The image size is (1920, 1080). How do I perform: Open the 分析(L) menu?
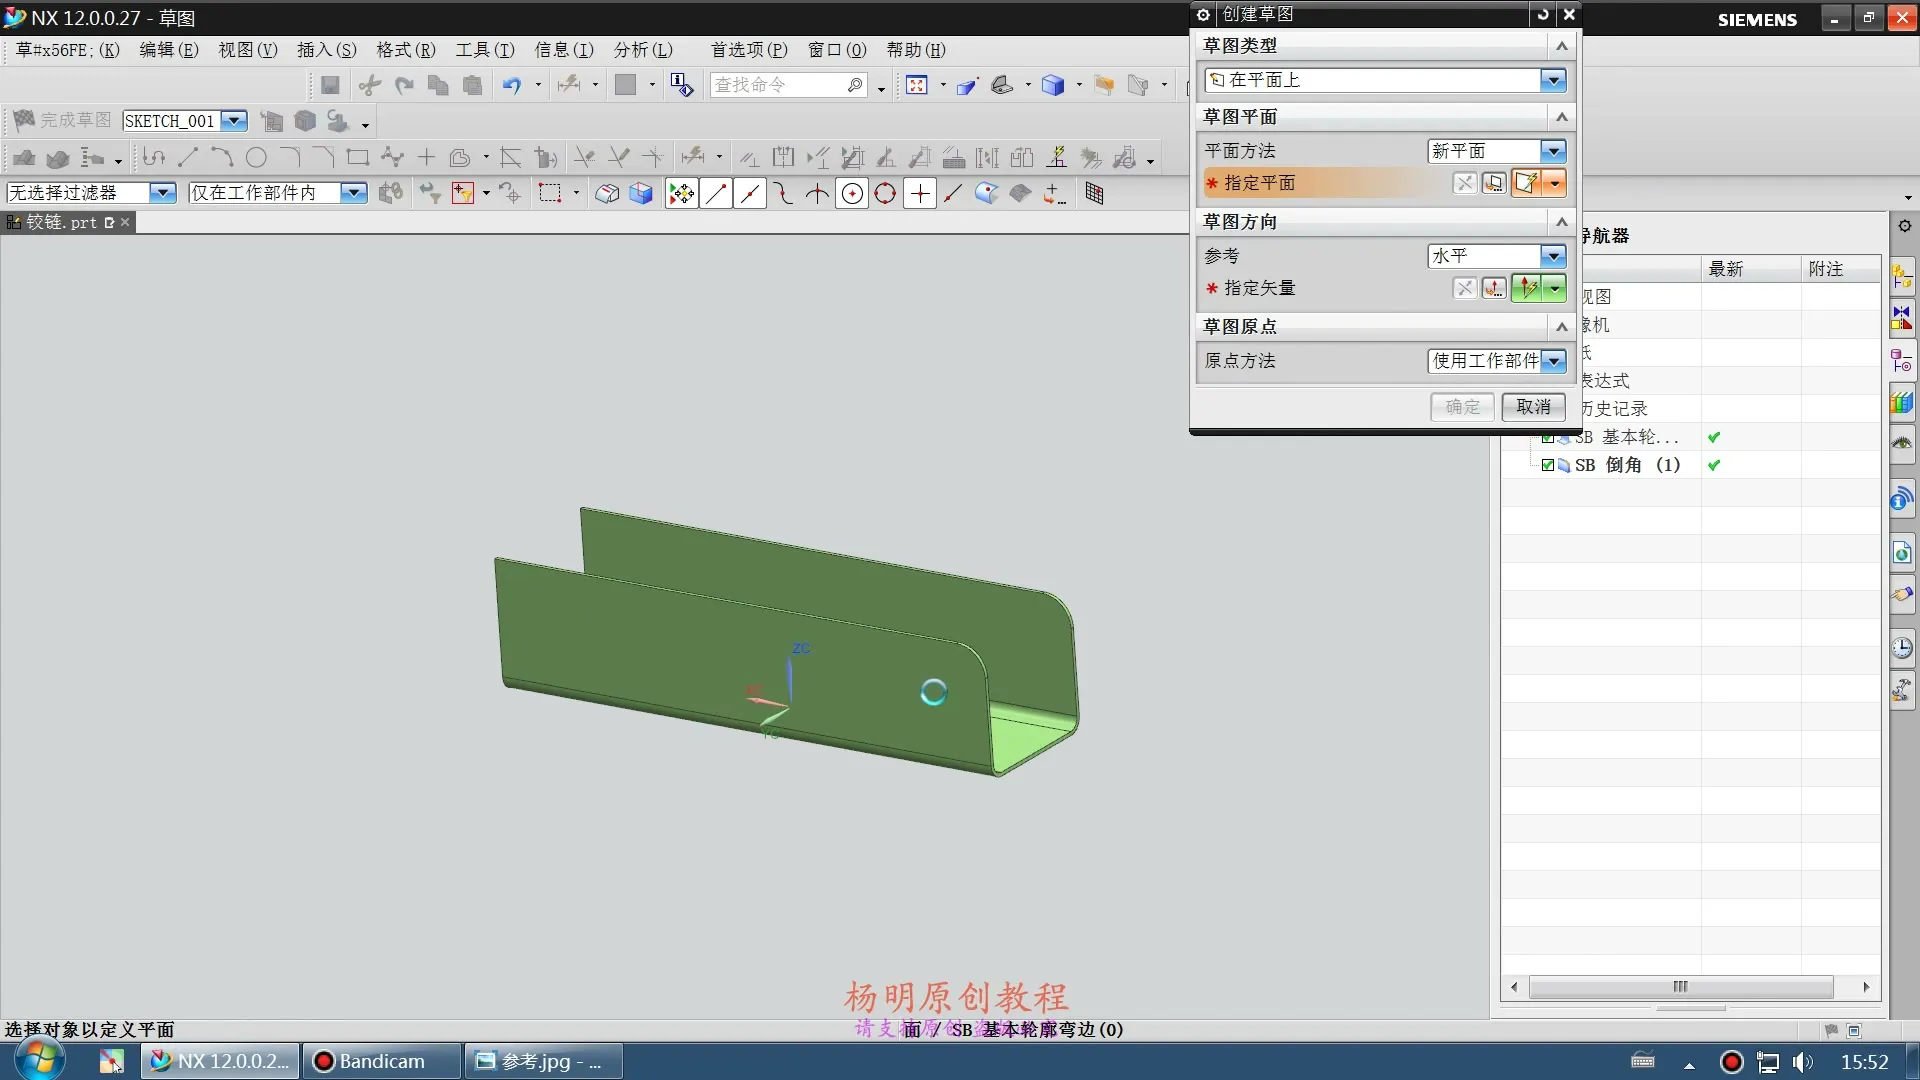click(642, 50)
